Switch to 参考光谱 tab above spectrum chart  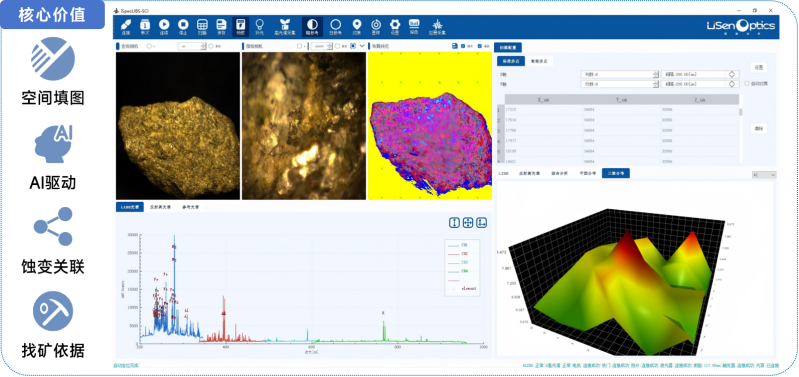(191, 207)
